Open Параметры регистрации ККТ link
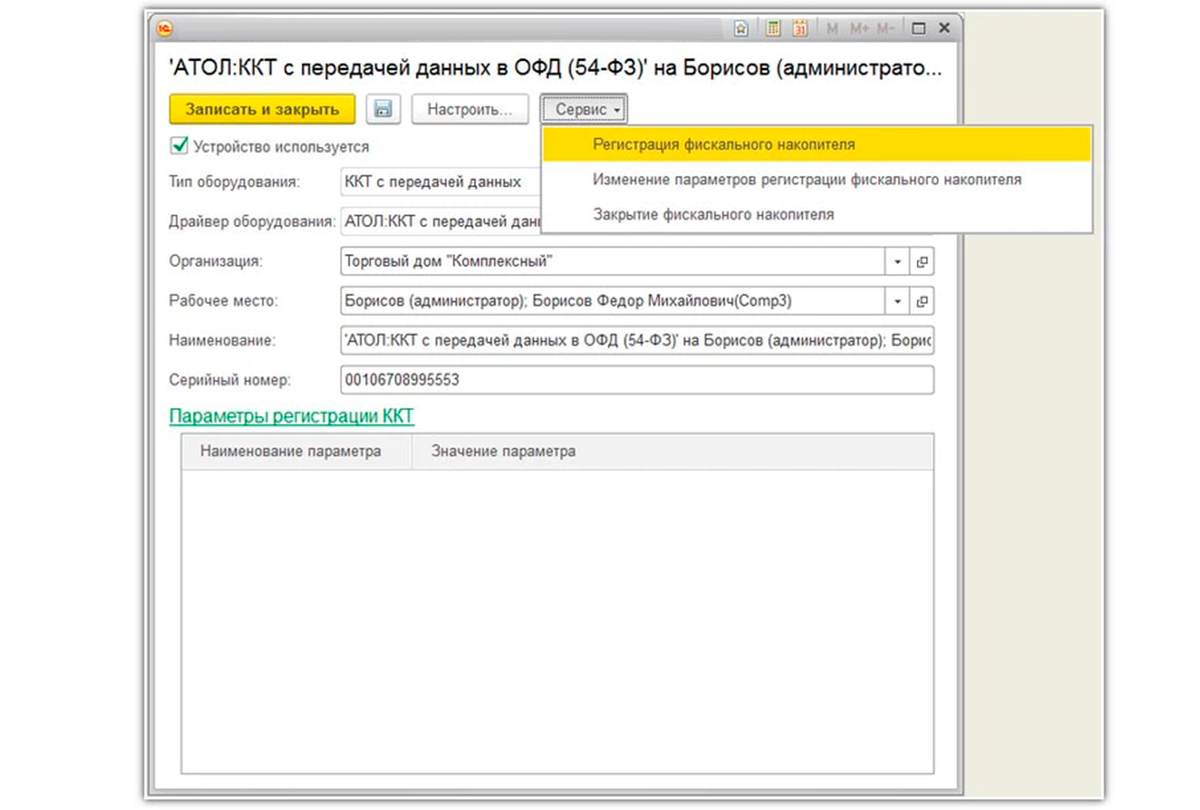1200x810 pixels. (x=292, y=416)
